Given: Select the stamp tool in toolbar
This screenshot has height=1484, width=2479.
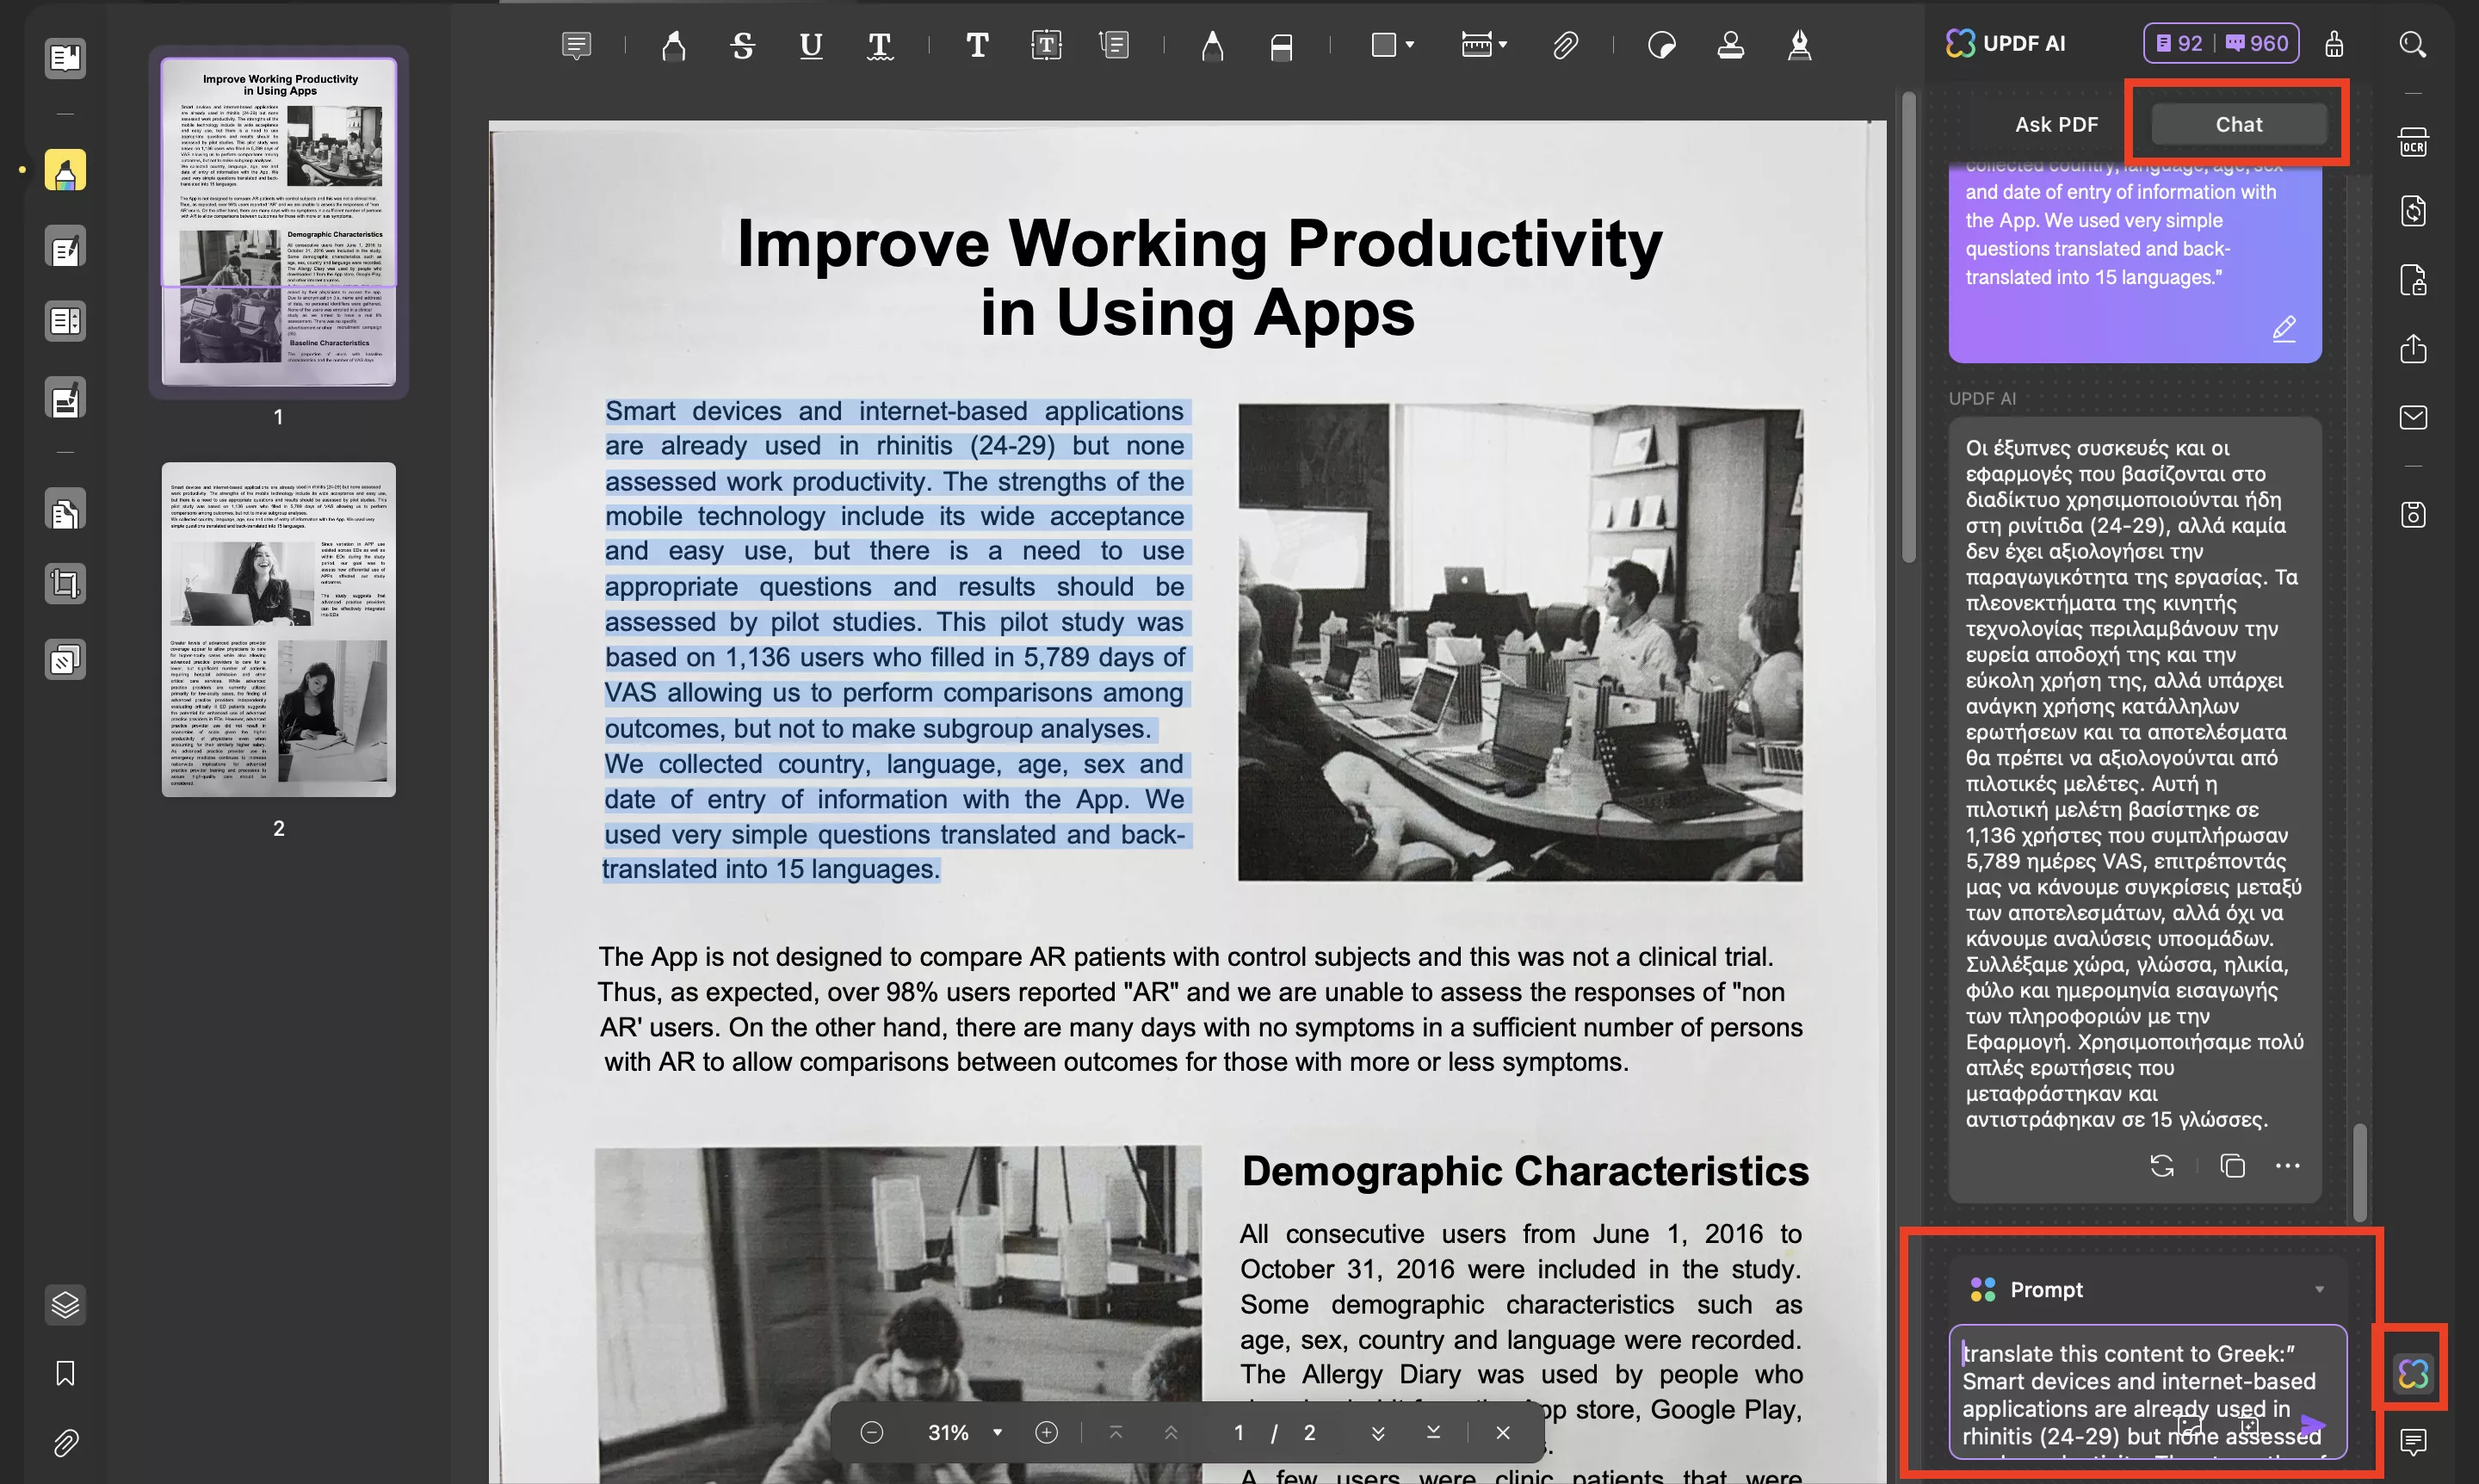Looking at the screenshot, I should pos(1731,45).
